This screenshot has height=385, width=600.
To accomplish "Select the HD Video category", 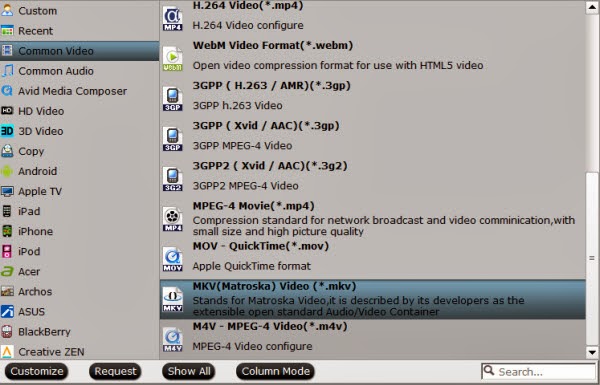I will (79, 111).
